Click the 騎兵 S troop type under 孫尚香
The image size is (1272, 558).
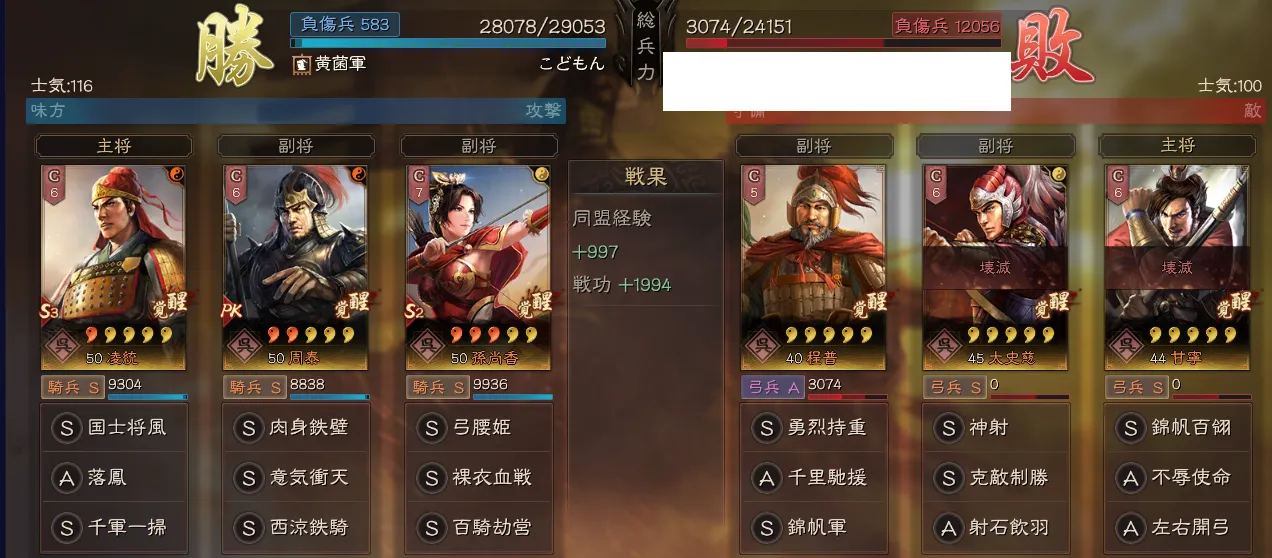[437, 386]
